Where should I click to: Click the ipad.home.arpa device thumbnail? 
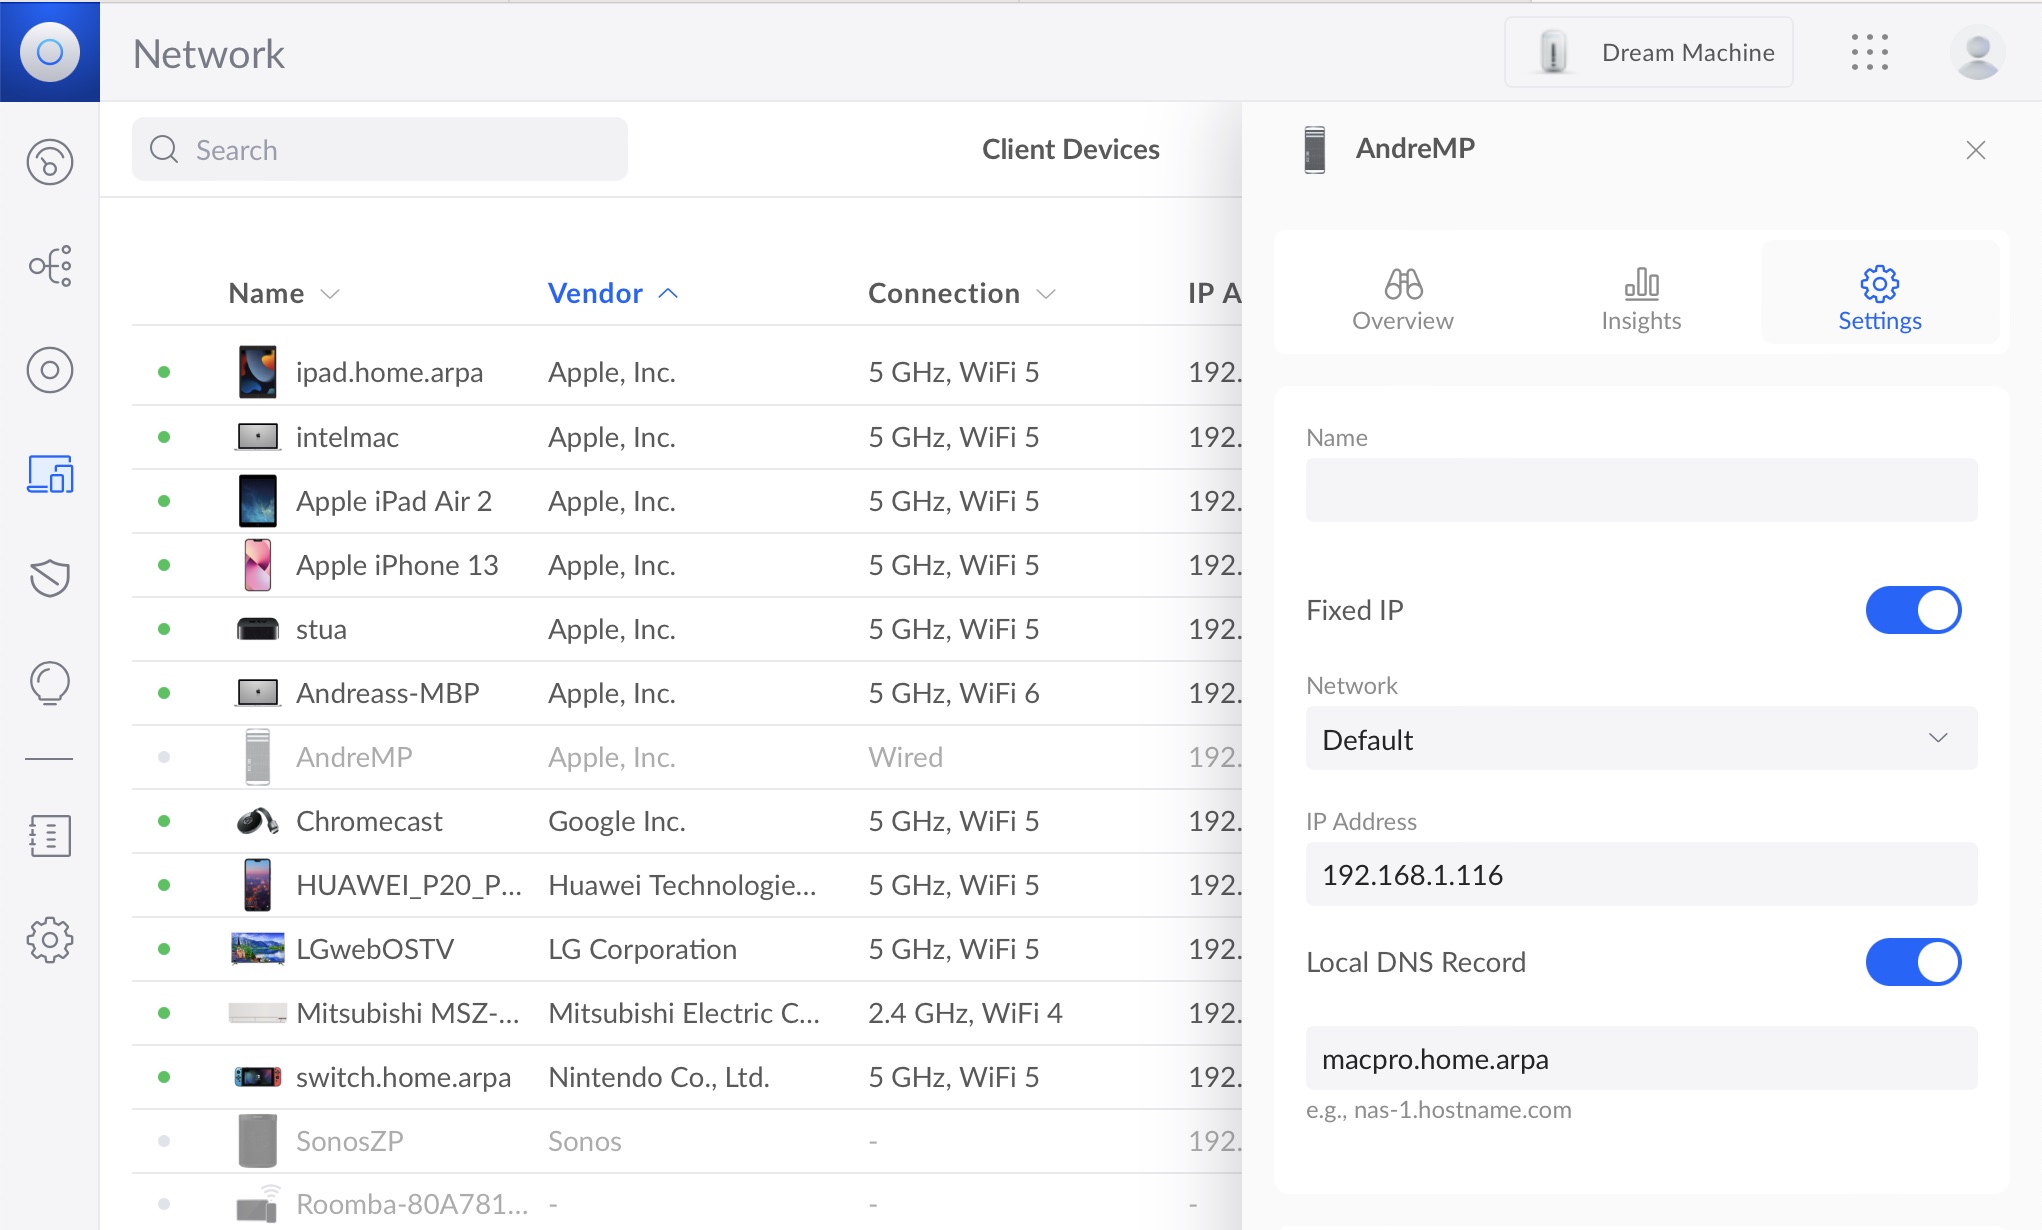coord(258,372)
